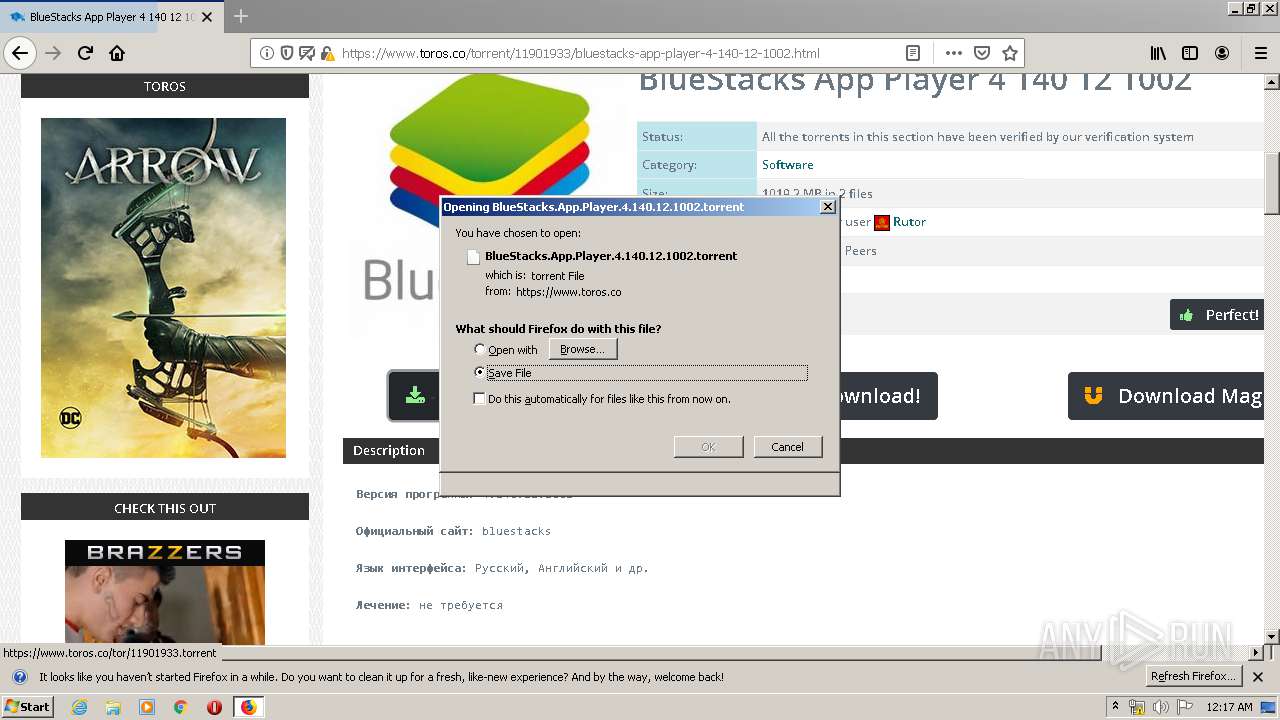The height and width of the screenshot is (720, 1280).
Task: Click the Forward arrow button
Action: (x=53, y=53)
